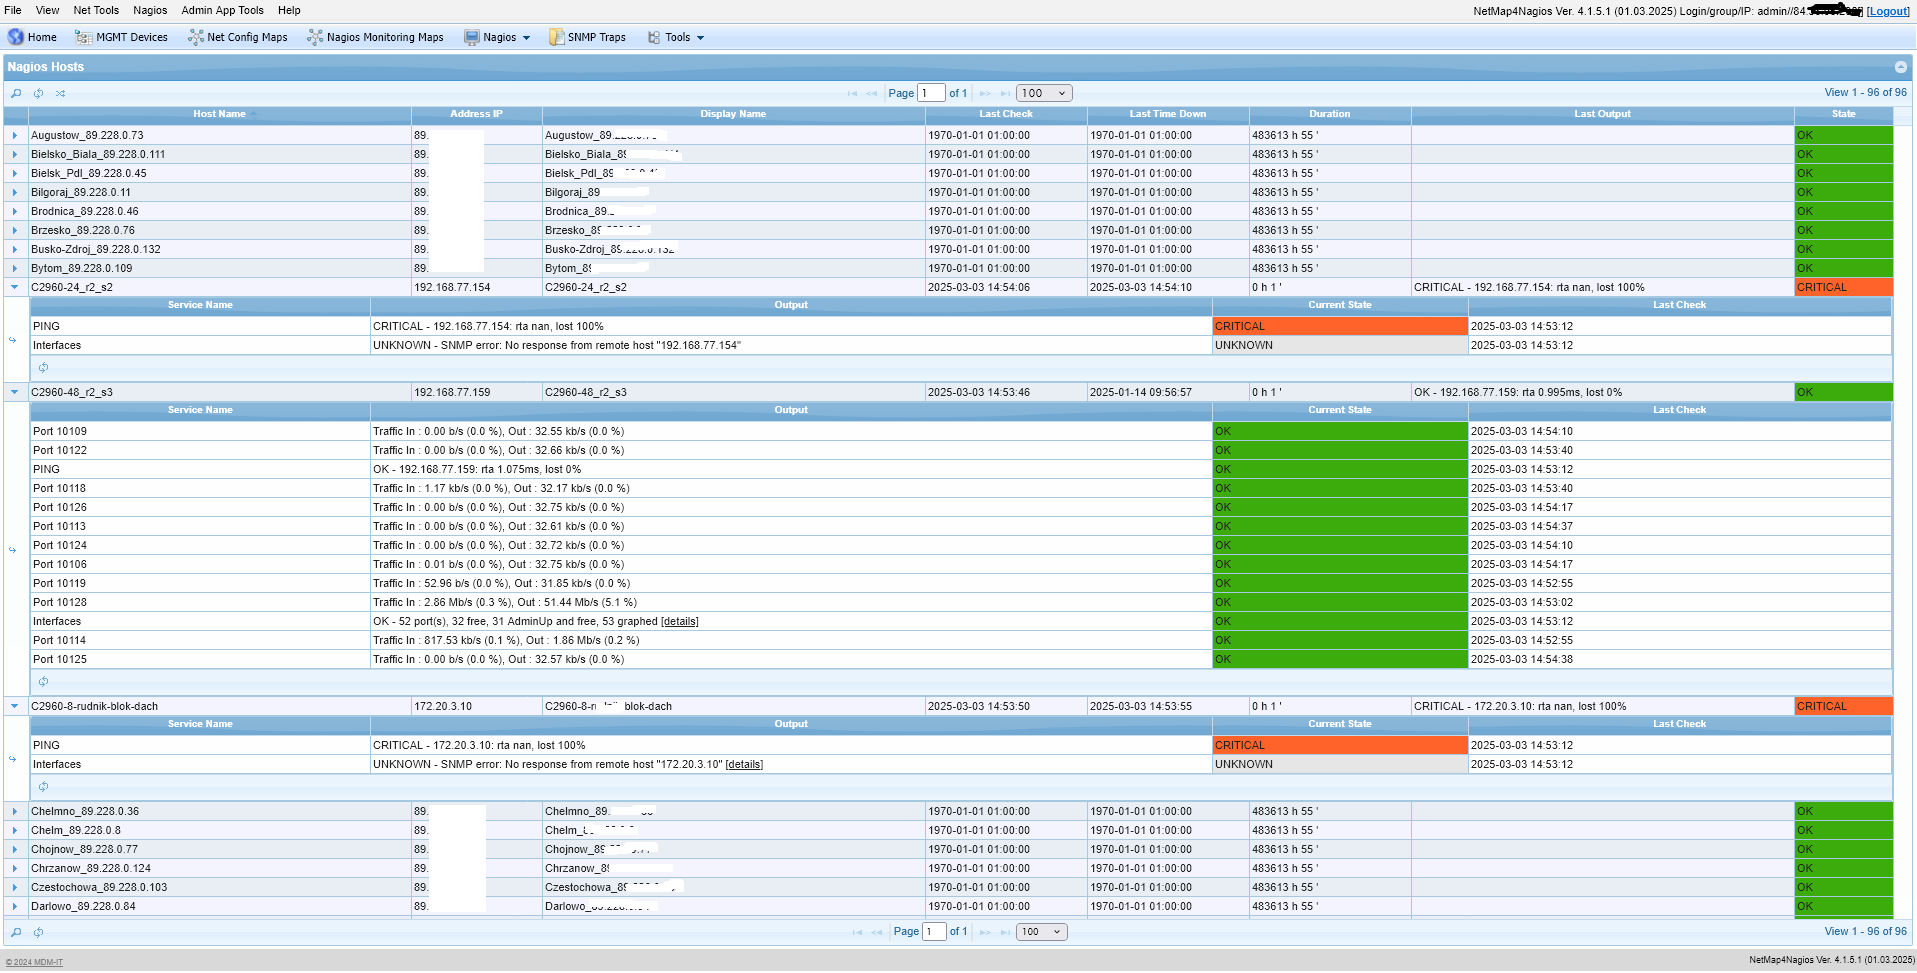Click the reload icon in bottom grid pager
The image size is (1917, 973).
point(38,932)
